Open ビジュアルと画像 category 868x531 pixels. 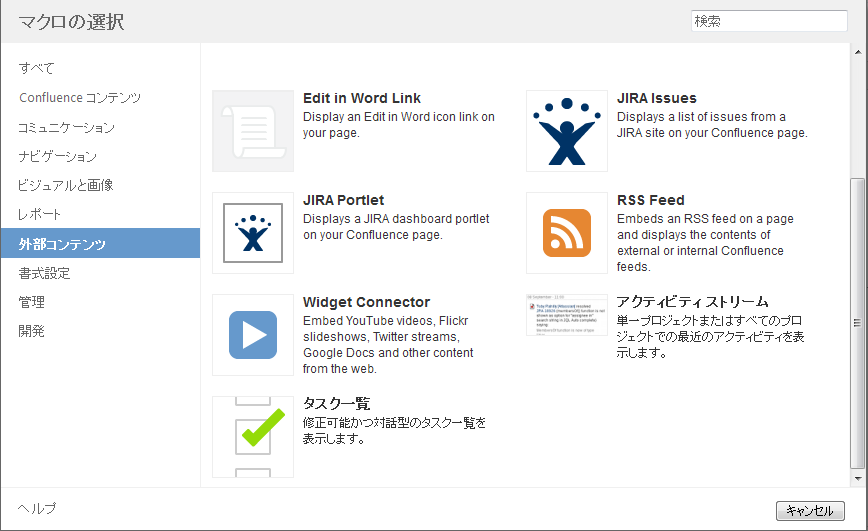point(66,185)
